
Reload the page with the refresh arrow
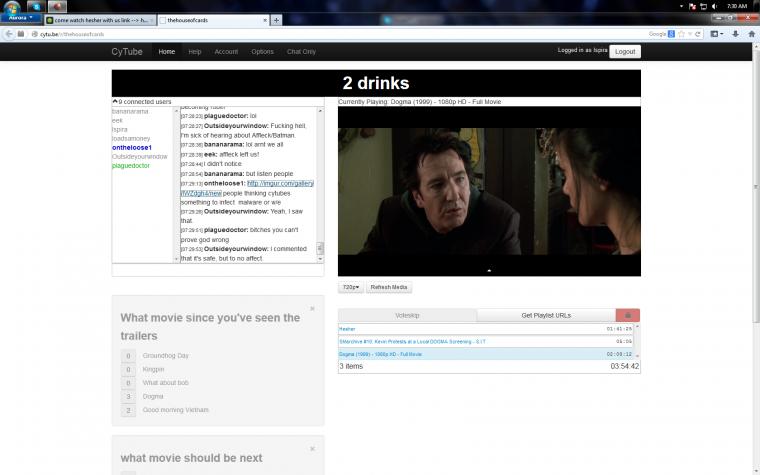point(697,34)
